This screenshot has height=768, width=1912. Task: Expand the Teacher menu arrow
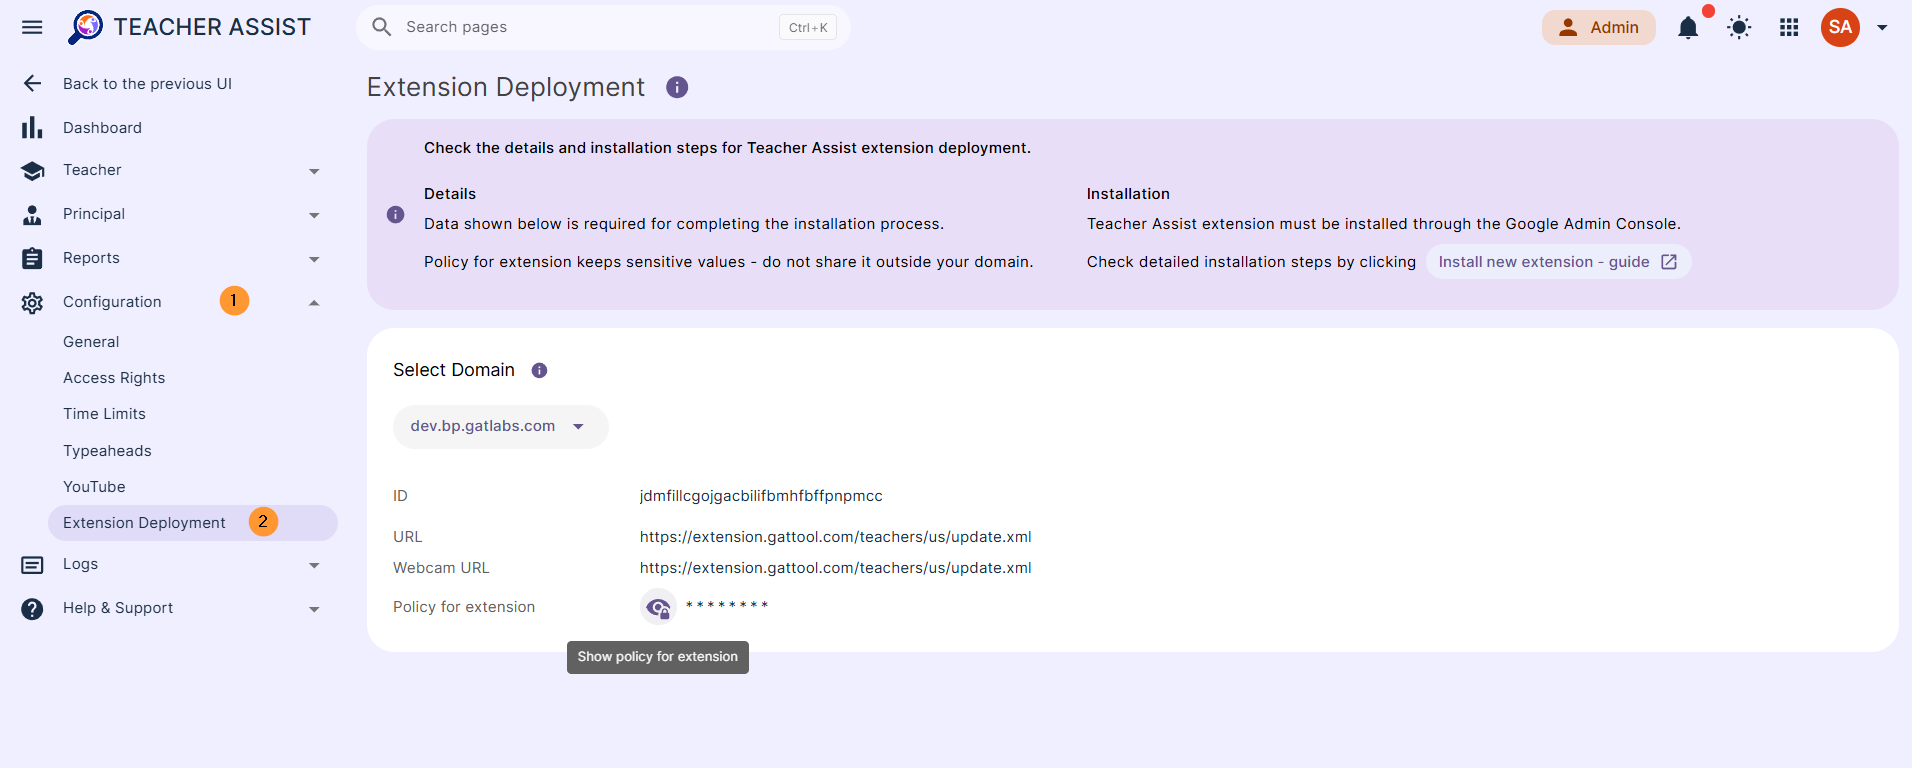[x=314, y=172]
